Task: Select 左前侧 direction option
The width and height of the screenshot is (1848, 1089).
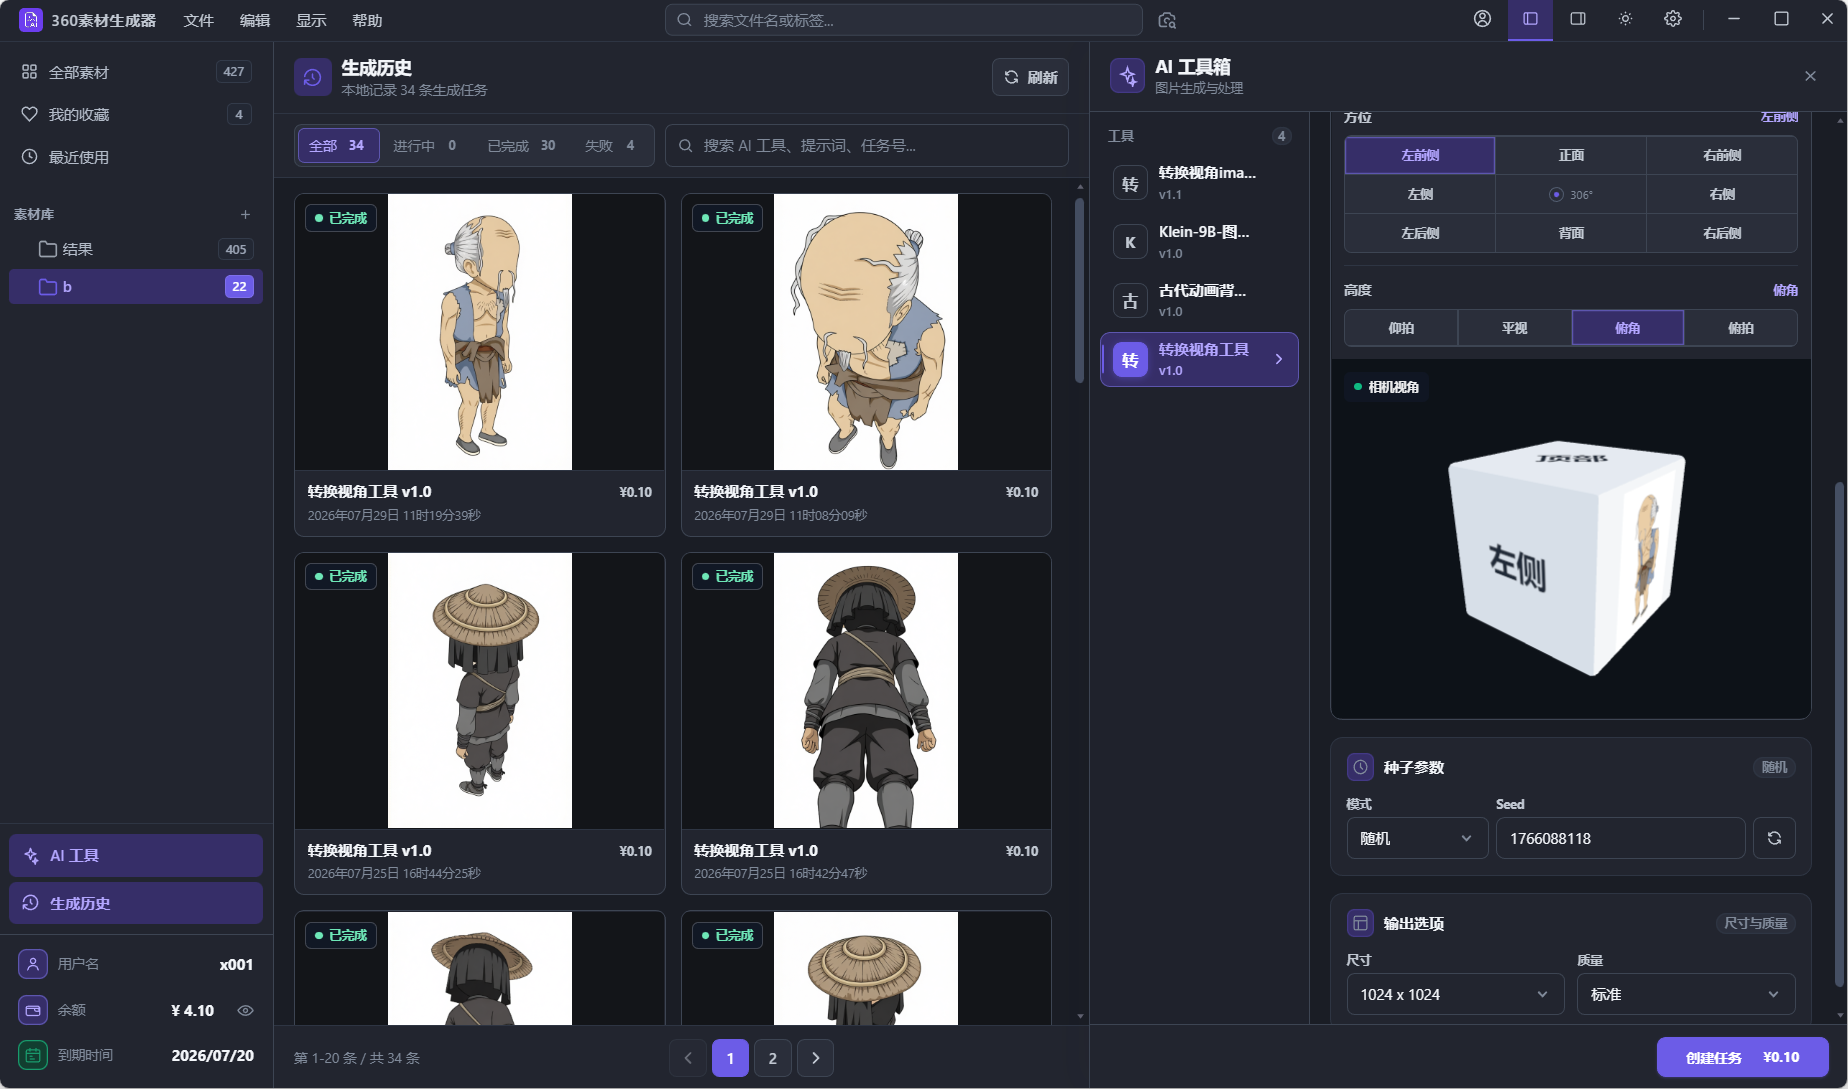Action: coord(1420,155)
